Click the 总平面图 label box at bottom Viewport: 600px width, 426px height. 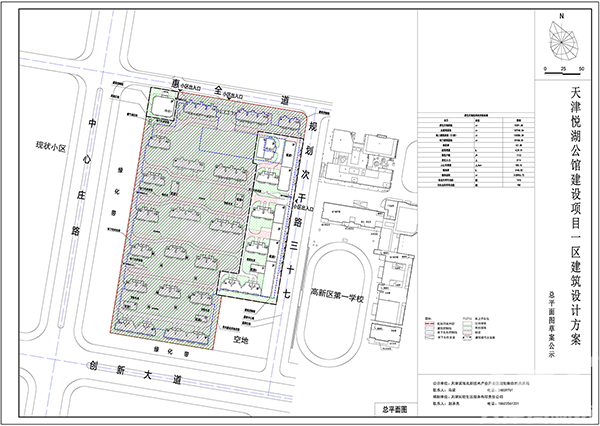tap(394, 409)
